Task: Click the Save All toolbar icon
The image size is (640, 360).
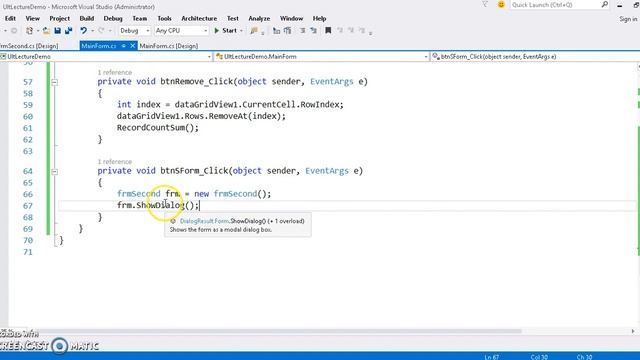Action: pos(69,31)
